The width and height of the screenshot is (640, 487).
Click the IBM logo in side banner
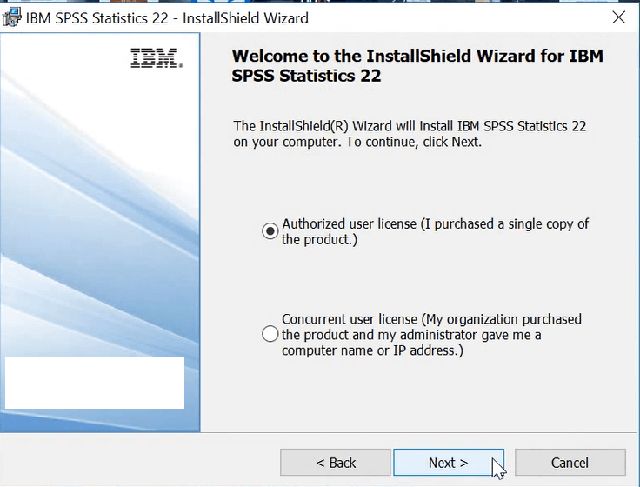(x=156, y=58)
